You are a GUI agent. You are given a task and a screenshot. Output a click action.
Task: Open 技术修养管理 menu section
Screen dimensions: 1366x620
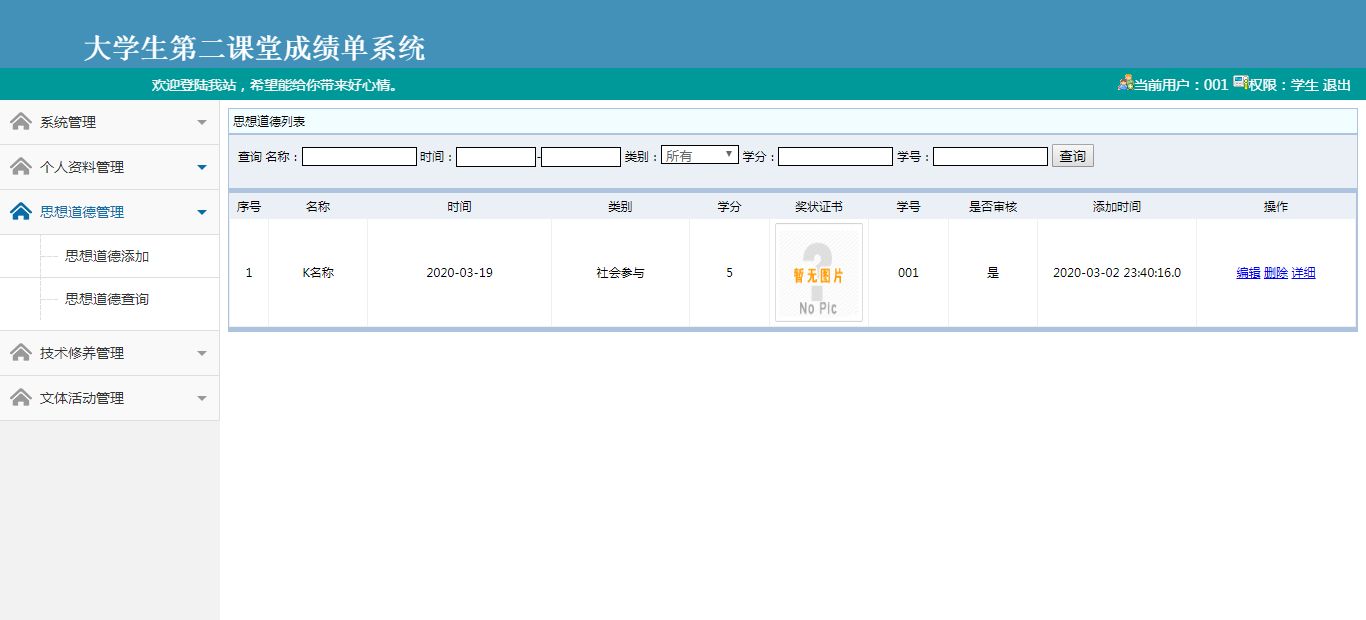[109, 353]
